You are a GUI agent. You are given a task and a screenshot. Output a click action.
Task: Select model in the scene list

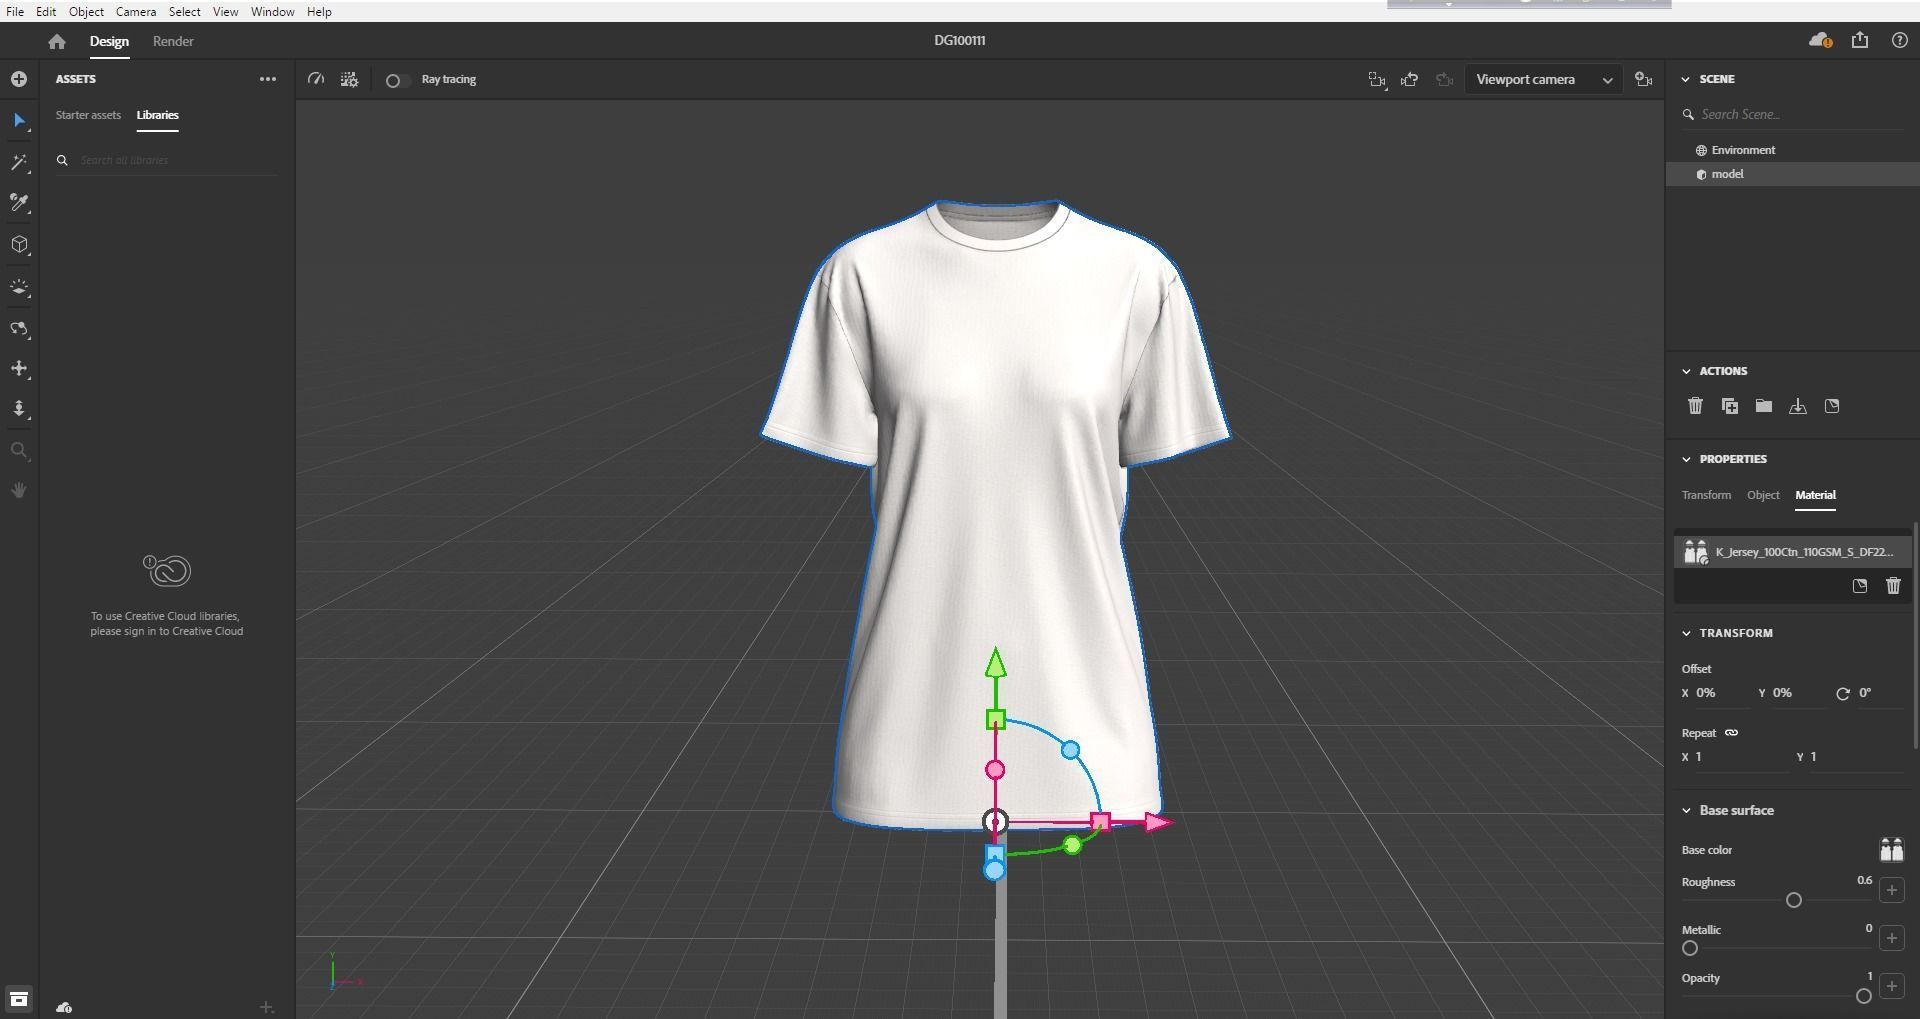coord(1792,174)
